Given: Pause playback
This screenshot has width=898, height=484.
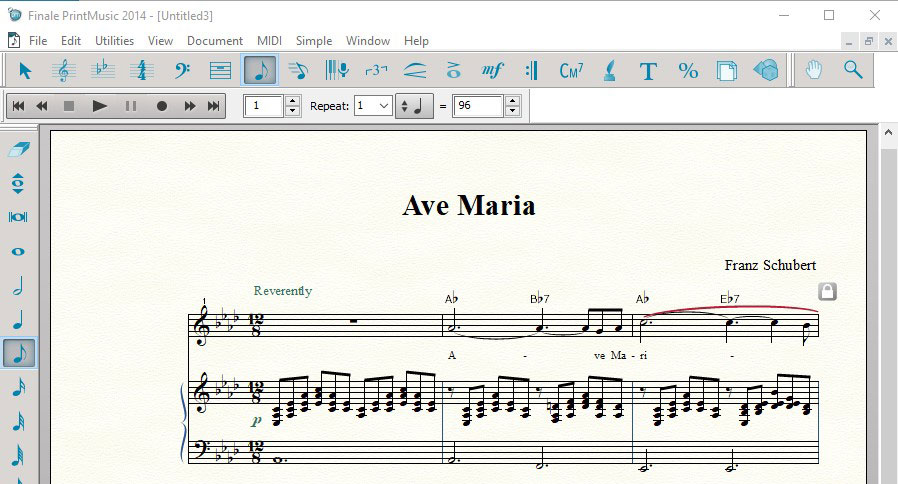Looking at the screenshot, I should pyautogui.click(x=131, y=106).
